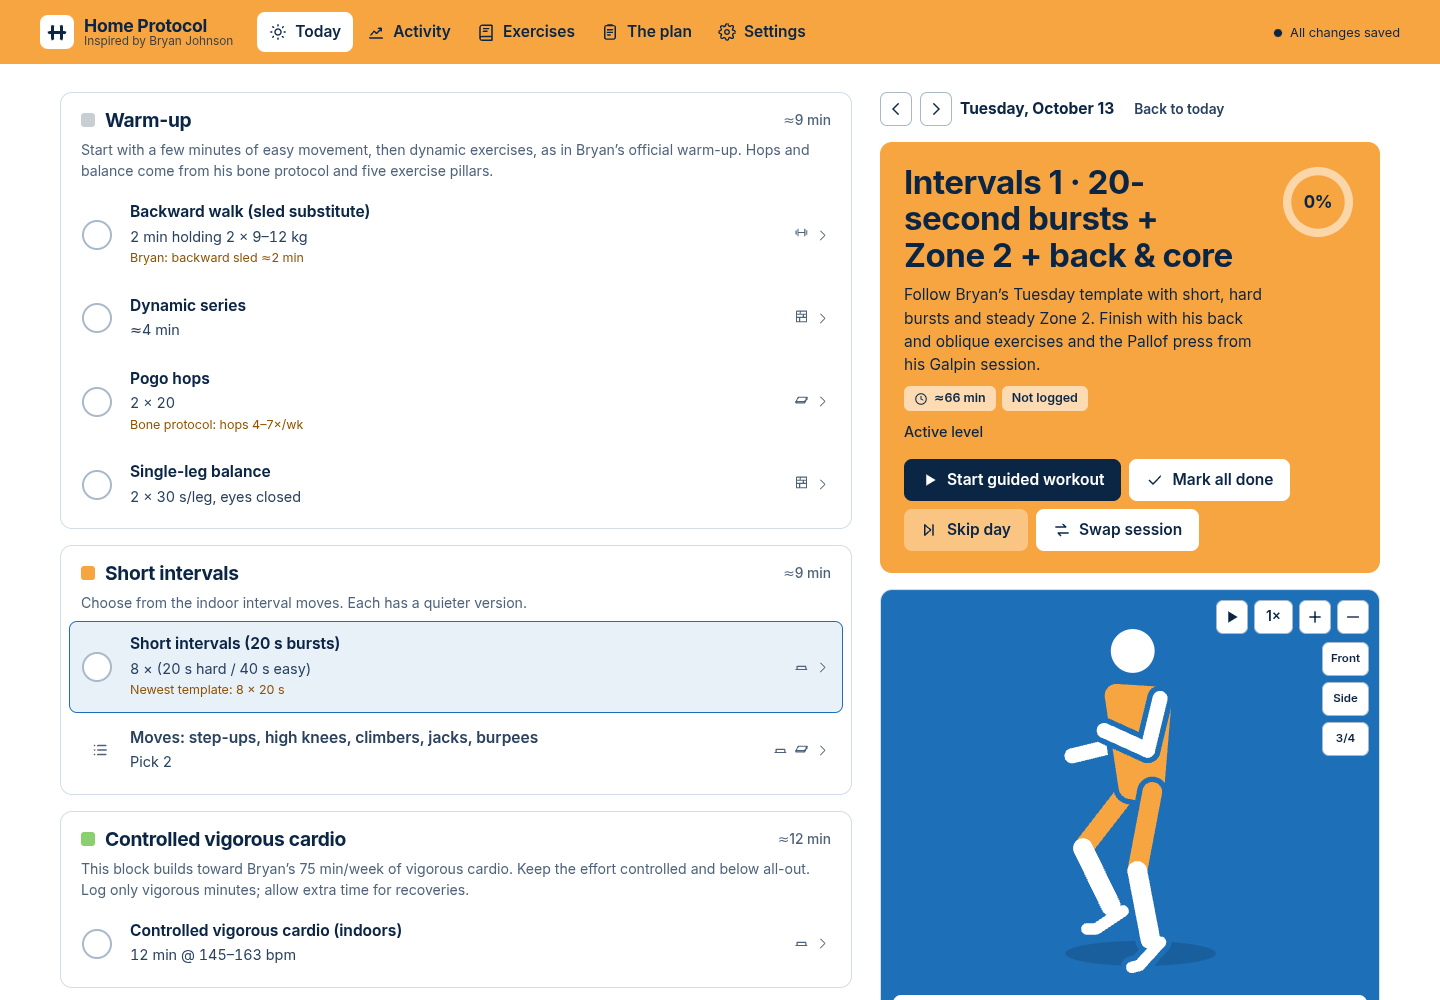Start guided workout
1440x1000 pixels.
(1012, 480)
